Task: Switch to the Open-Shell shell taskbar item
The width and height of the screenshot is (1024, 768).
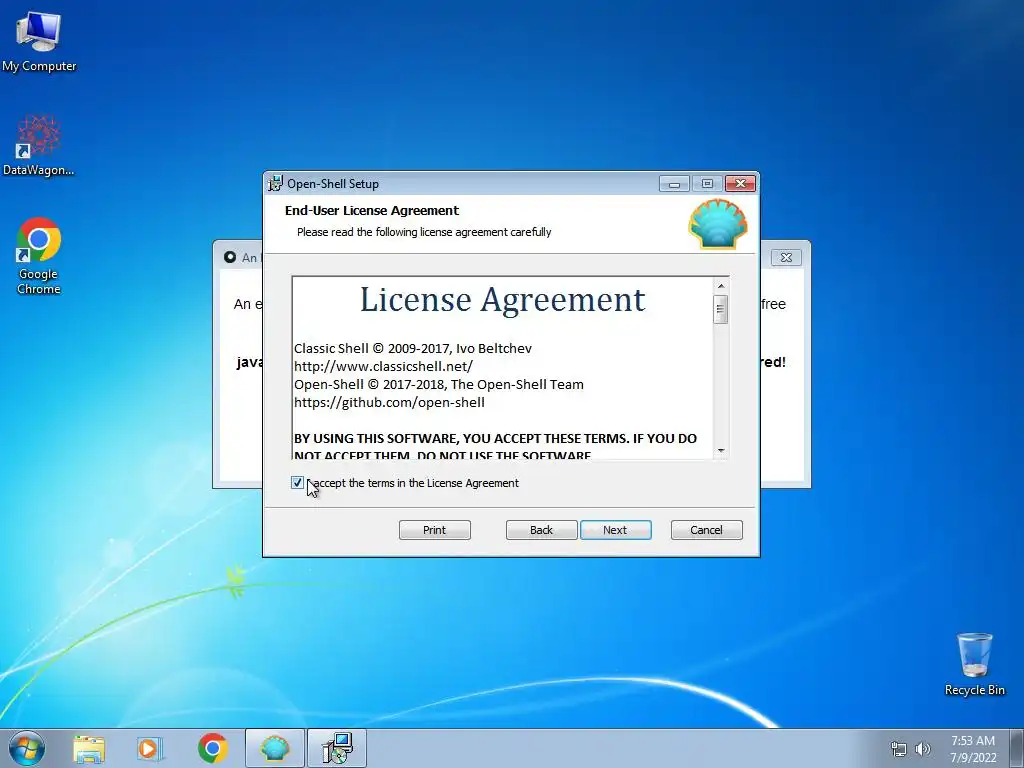Action: point(274,748)
